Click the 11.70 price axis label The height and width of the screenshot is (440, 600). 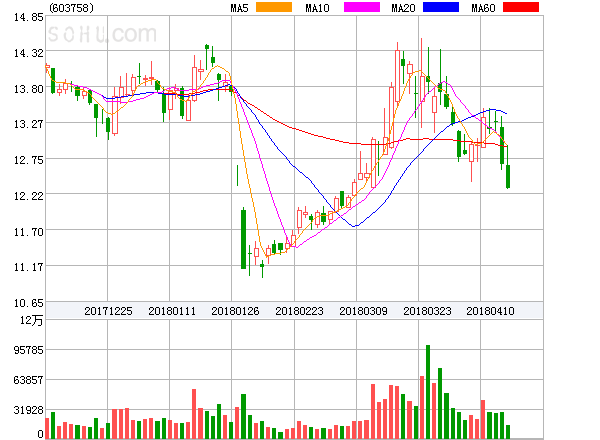coord(29,232)
